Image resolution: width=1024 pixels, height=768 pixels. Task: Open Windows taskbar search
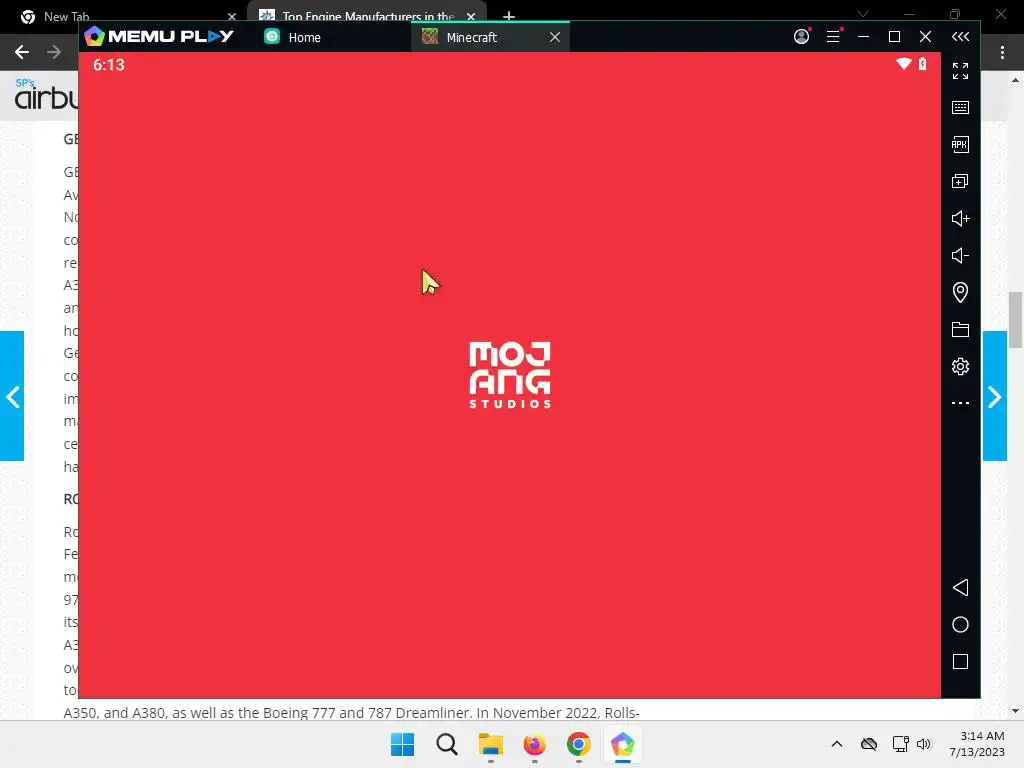point(447,744)
